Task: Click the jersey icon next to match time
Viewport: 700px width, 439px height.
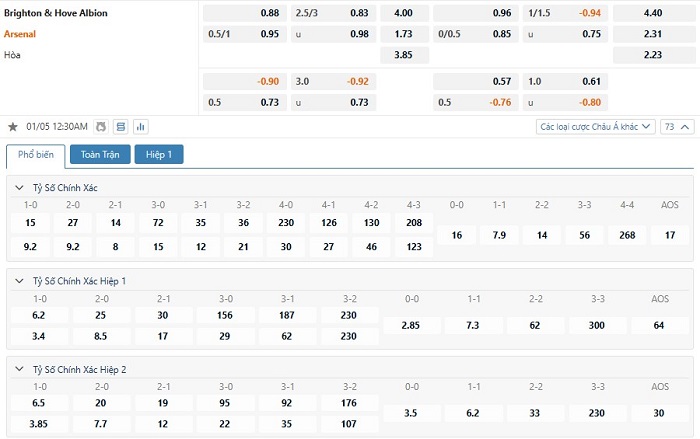Action: tap(100, 127)
